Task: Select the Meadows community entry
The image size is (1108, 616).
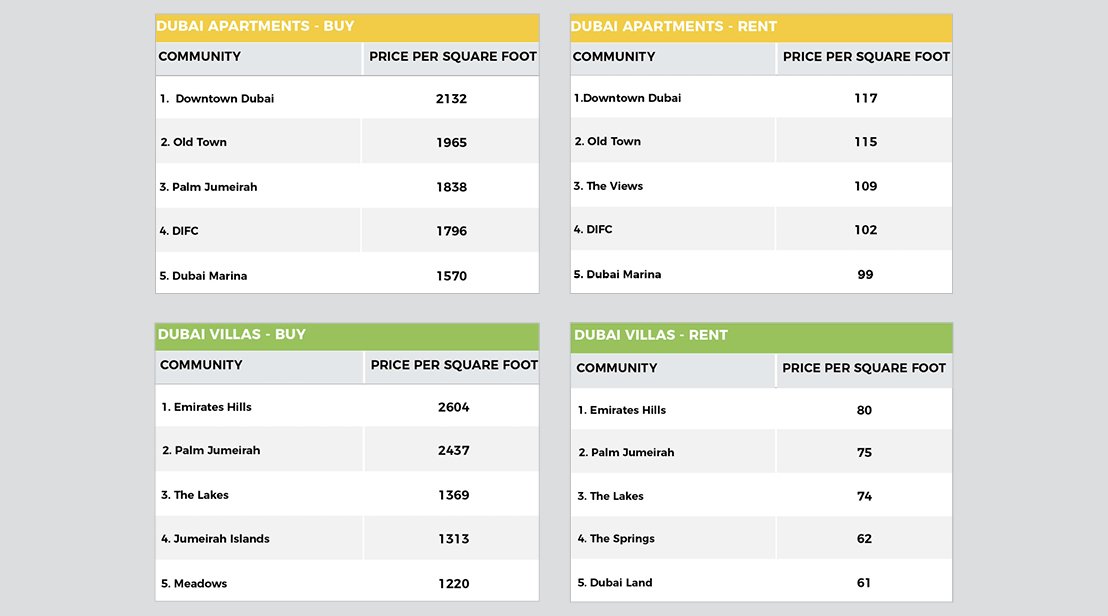Action: tap(200, 584)
